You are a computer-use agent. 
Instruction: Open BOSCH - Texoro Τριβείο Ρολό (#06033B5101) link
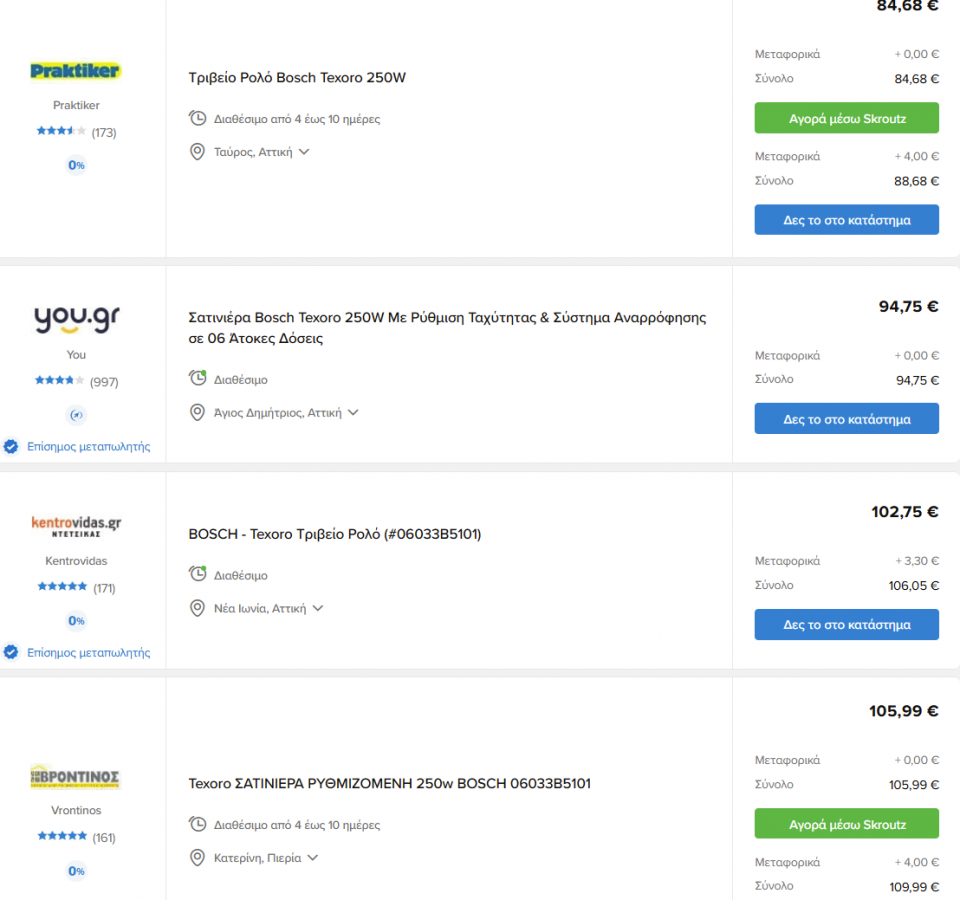(335, 534)
